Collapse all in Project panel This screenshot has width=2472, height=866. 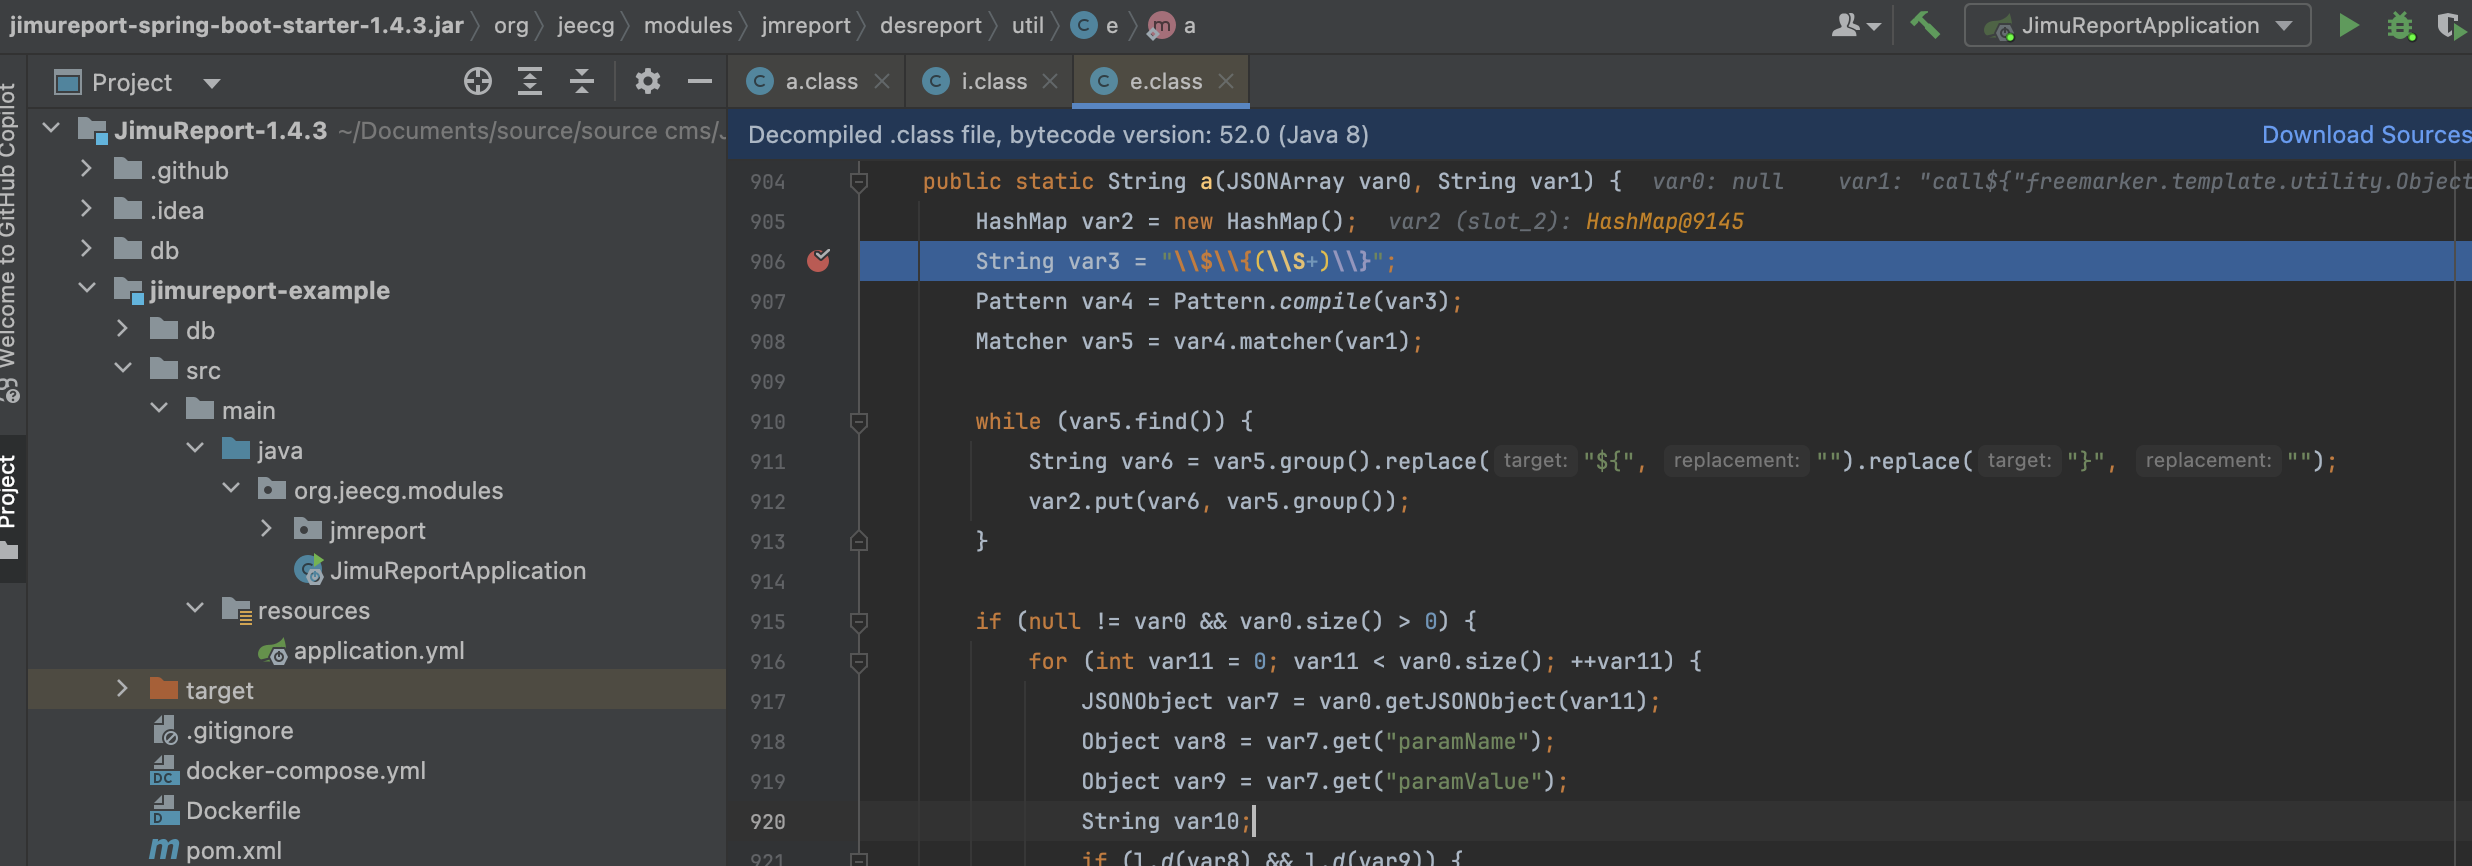tap(582, 81)
